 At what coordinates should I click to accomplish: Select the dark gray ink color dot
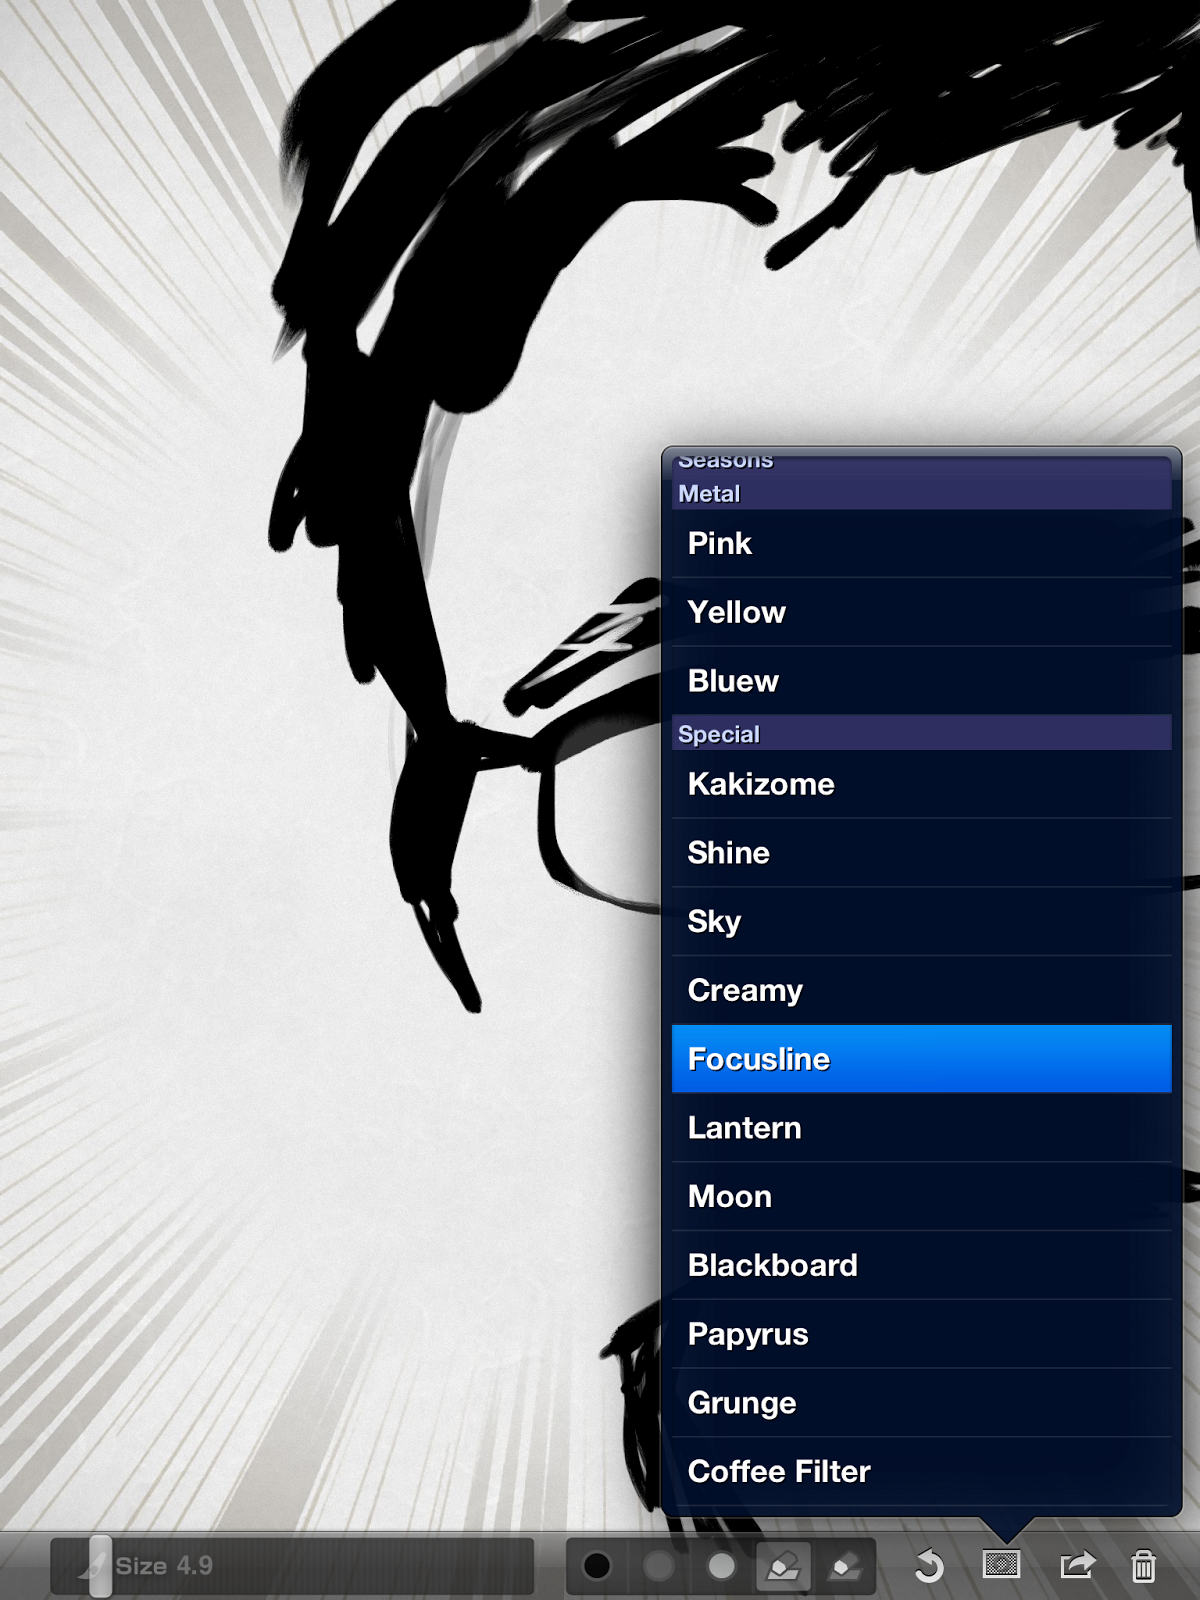click(659, 1565)
